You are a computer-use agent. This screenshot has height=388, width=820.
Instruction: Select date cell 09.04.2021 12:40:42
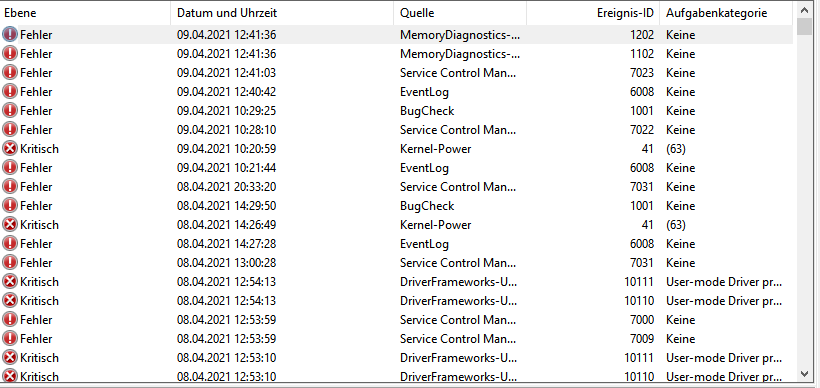tap(226, 92)
